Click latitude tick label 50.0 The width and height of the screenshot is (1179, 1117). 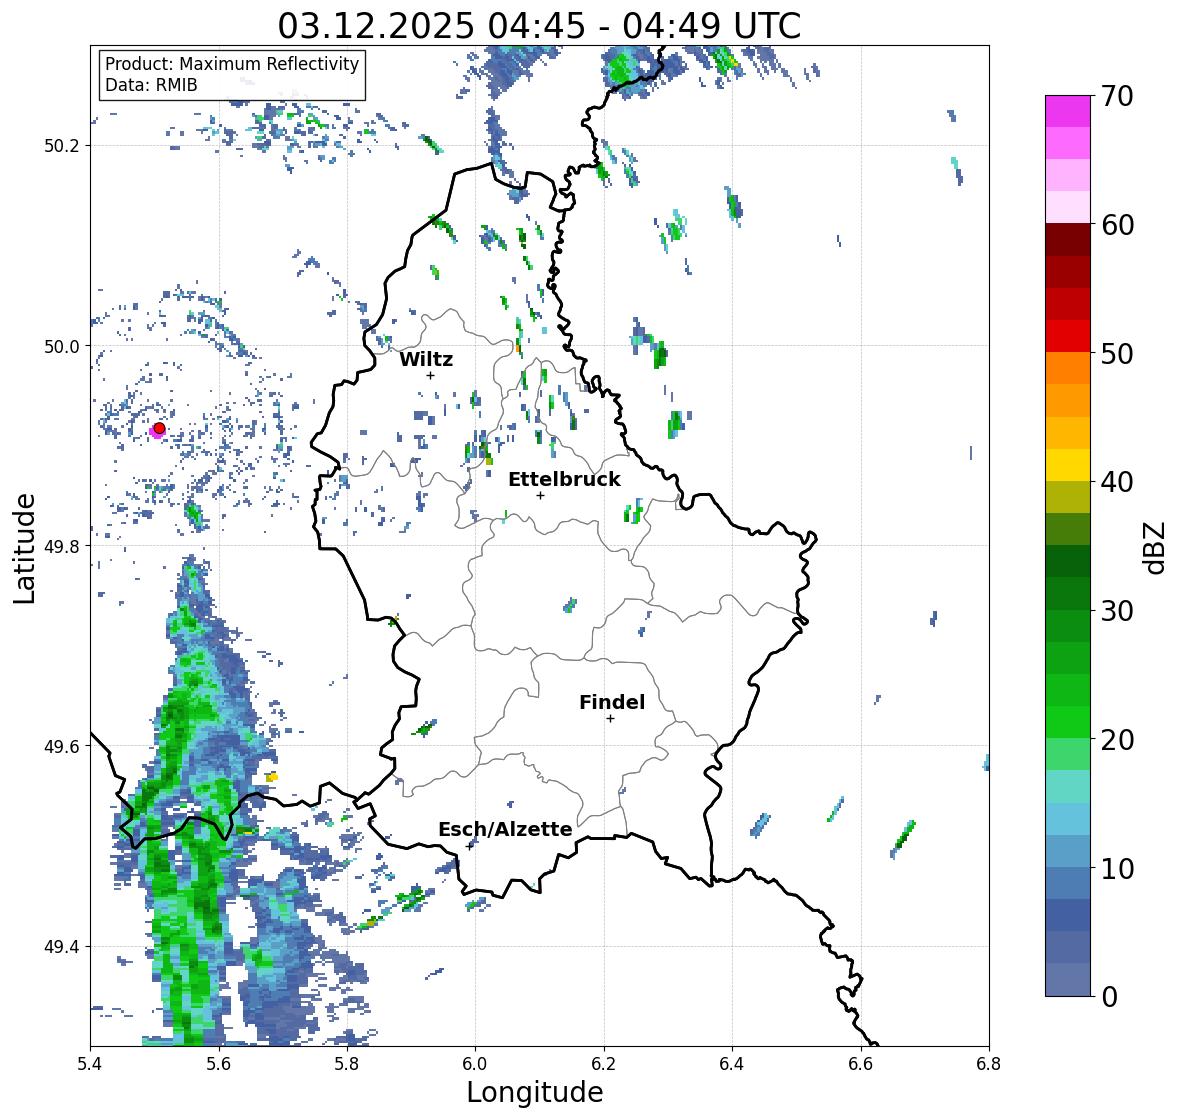pyautogui.click(x=62, y=347)
